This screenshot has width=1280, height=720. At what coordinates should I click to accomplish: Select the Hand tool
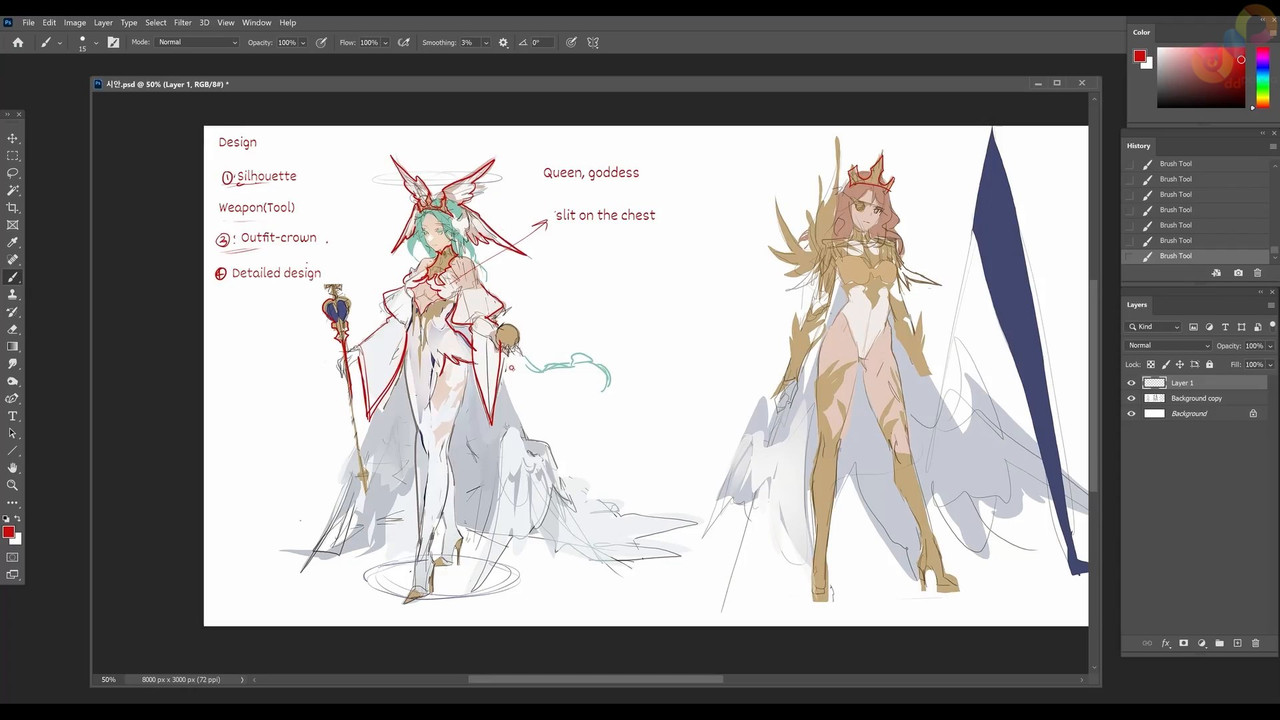click(12, 467)
